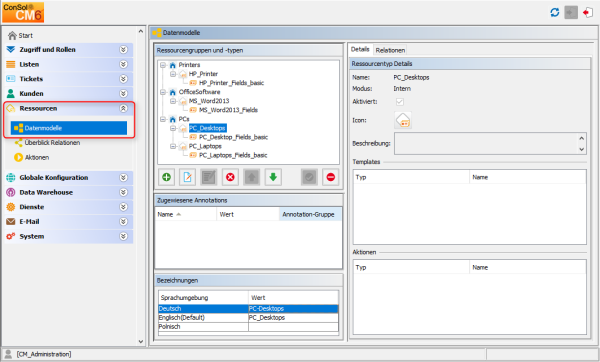Click the Annotation-Gruppe column header
The image size is (600, 362).
click(x=310, y=215)
